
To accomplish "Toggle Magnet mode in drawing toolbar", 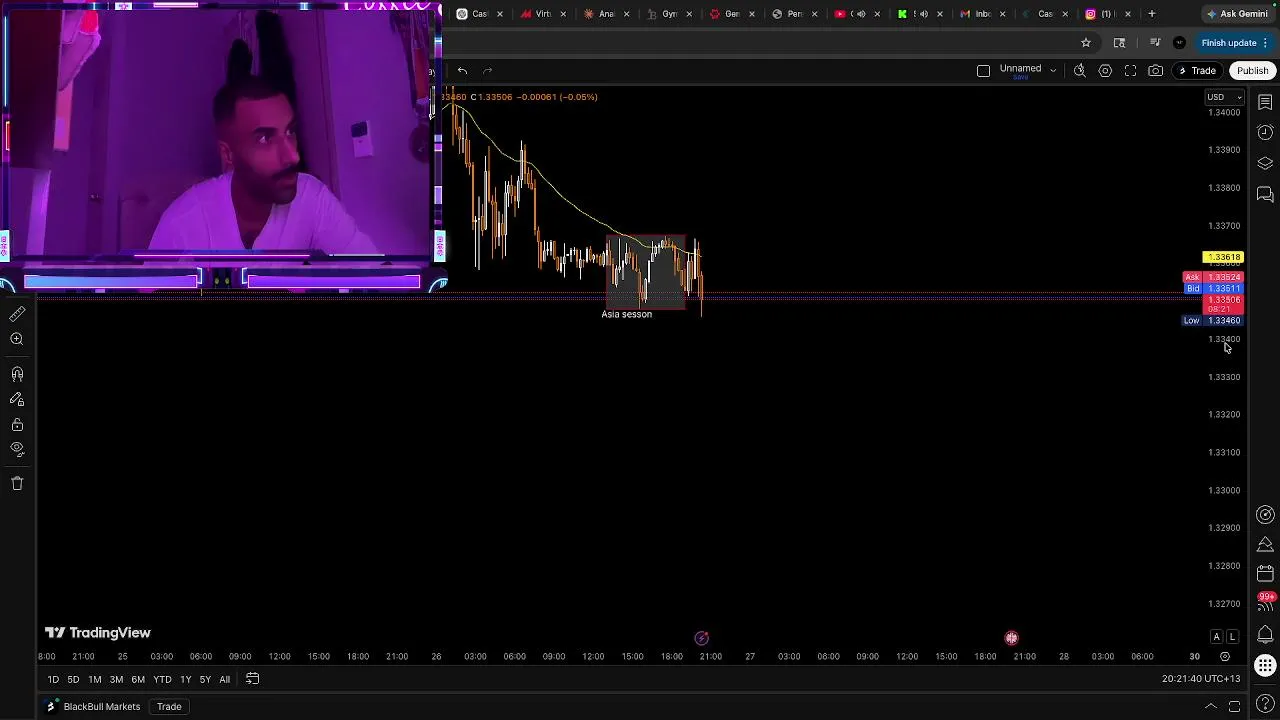I will (17, 374).
